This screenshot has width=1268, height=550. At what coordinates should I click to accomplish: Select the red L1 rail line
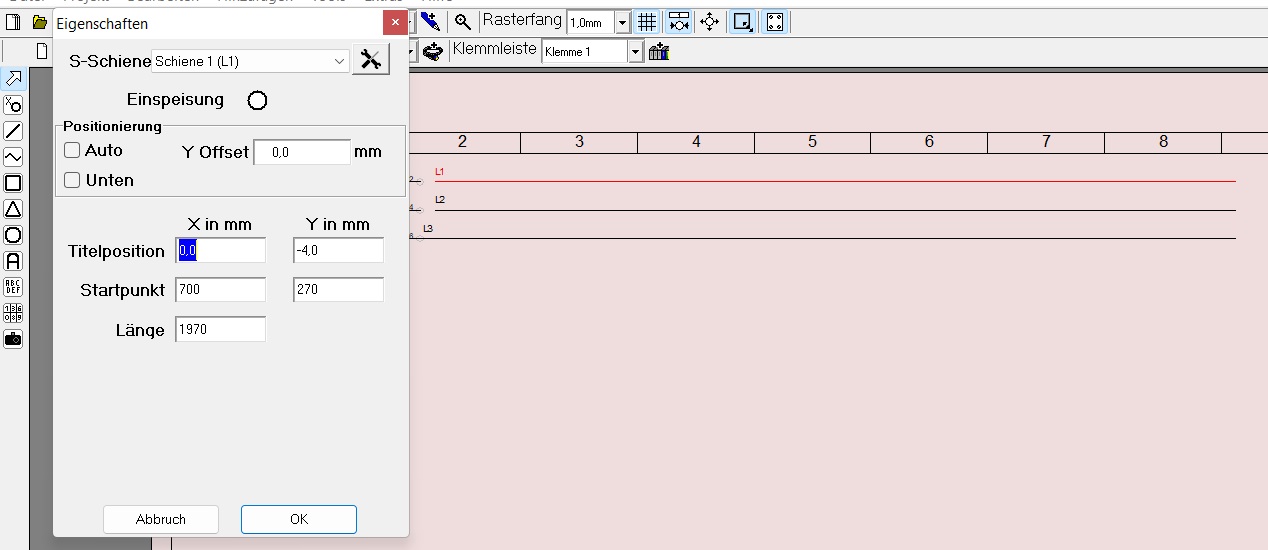800,181
